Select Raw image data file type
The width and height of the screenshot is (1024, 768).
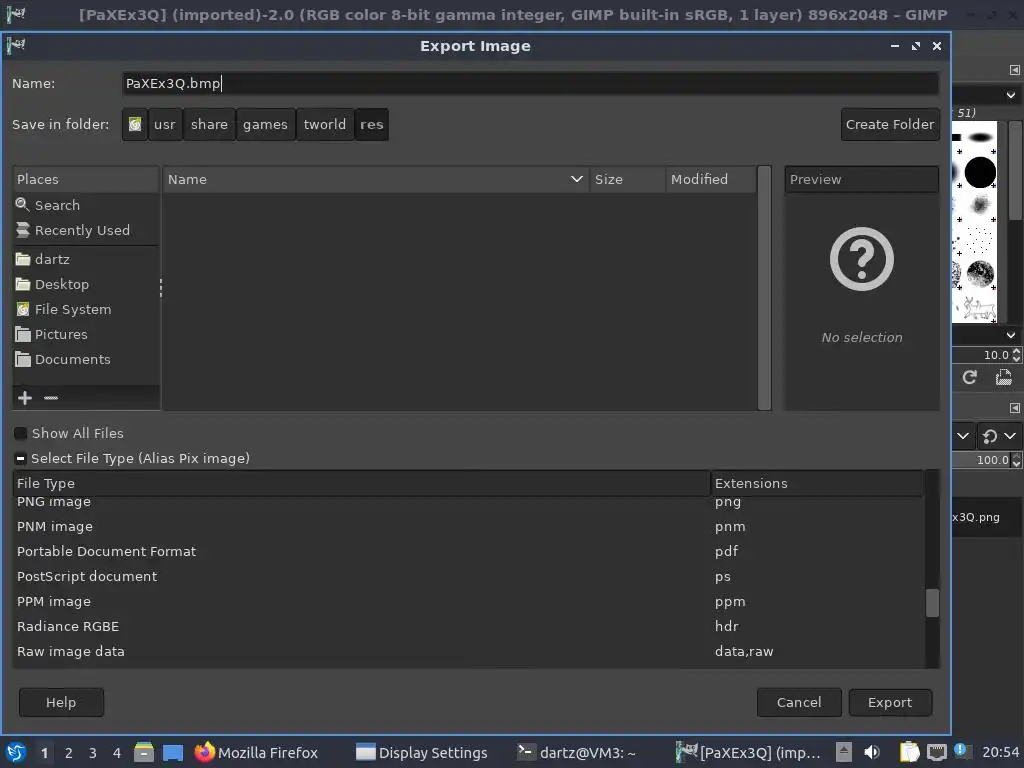pyautogui.click(x=468, y=651)
